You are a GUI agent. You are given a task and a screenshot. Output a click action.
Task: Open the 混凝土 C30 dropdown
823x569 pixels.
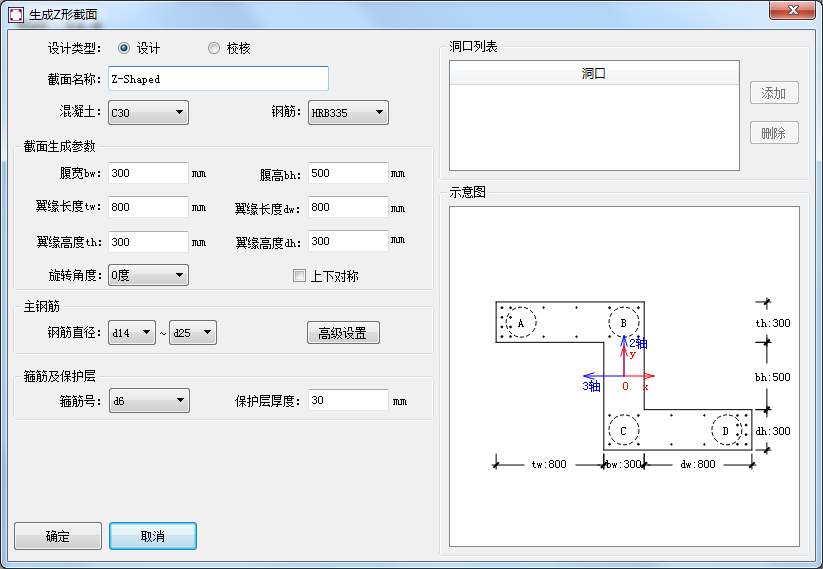tap(148, 113)
